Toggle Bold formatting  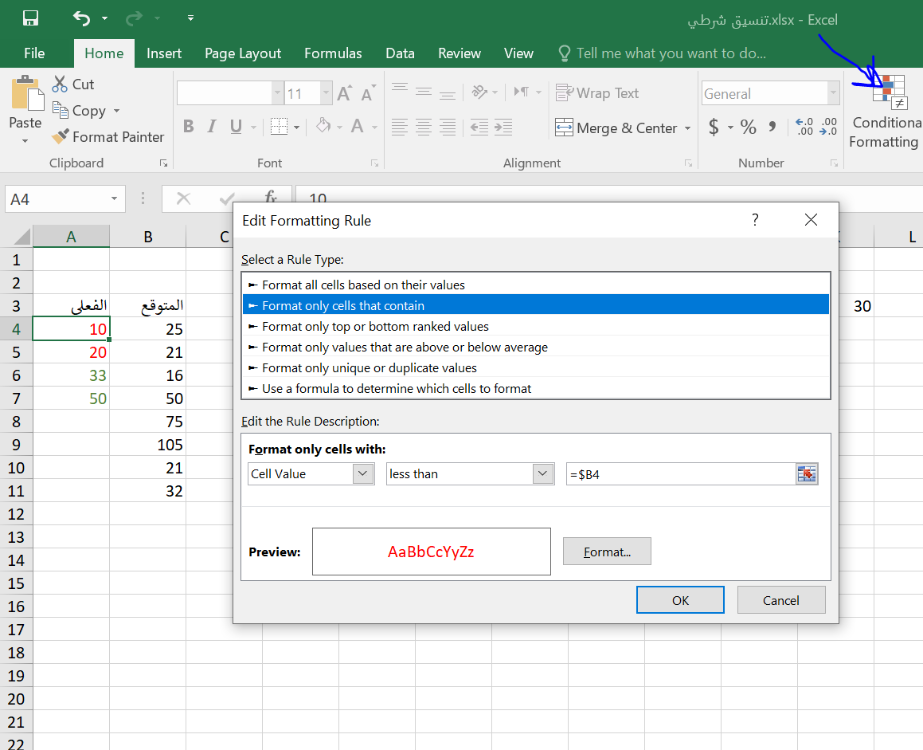pos(188,127)
